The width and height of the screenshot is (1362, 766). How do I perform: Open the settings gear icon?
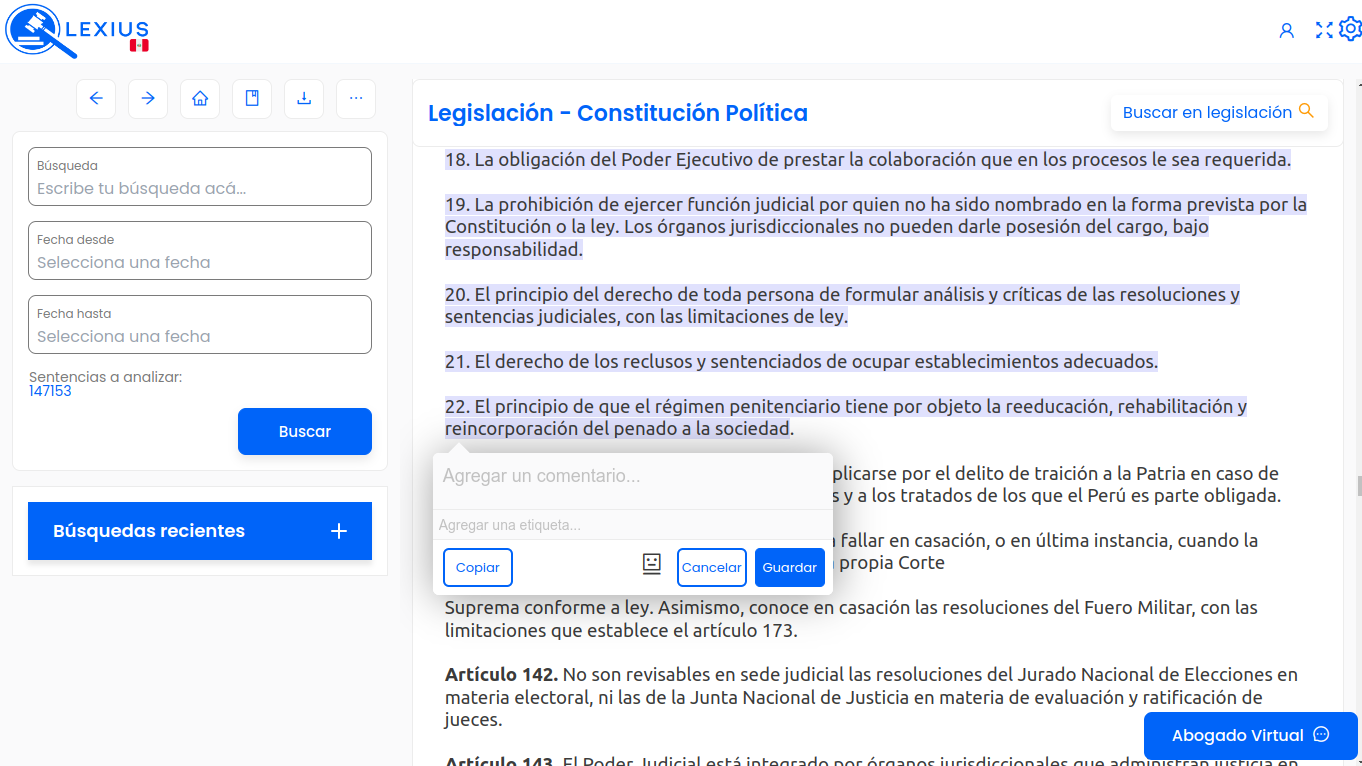(x=1350, y=29)
